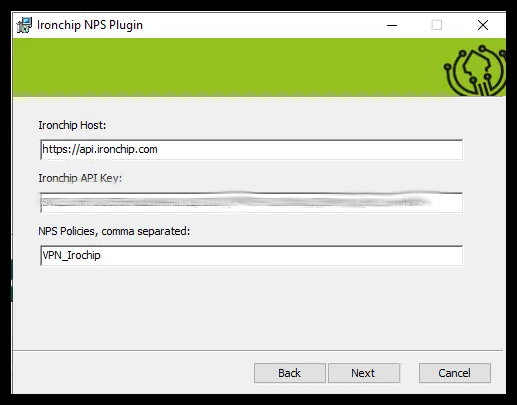The height and width of the screenshot is (405, 517).
Task: Click the disabled maximize button
Action: pos(437,25)
